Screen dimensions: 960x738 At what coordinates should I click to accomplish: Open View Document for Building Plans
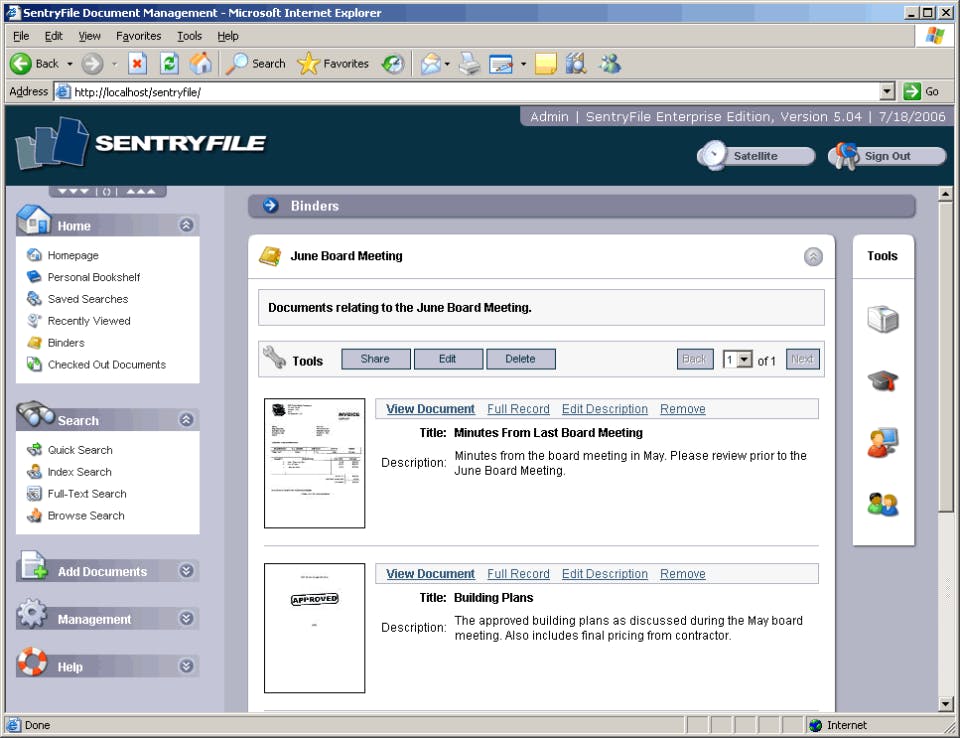click(429, 573)
